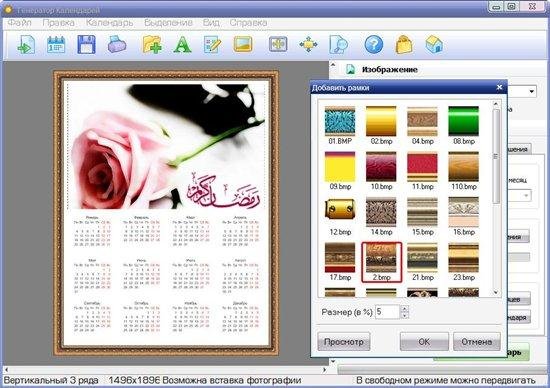Confirm frame with OK button
The height and width of the screenshot is (388, 550).
[424, 341]
